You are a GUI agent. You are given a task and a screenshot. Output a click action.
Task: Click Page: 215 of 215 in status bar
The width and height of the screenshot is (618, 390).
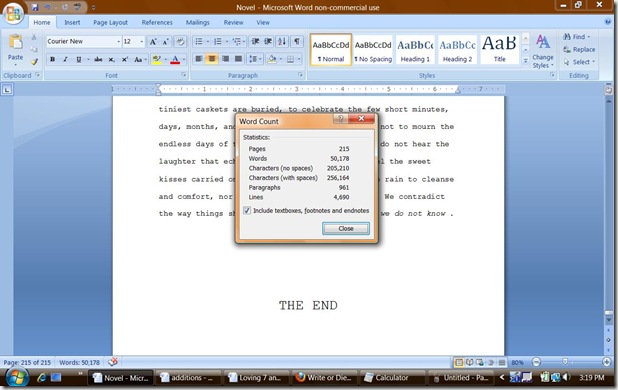[x=27, y=362]
